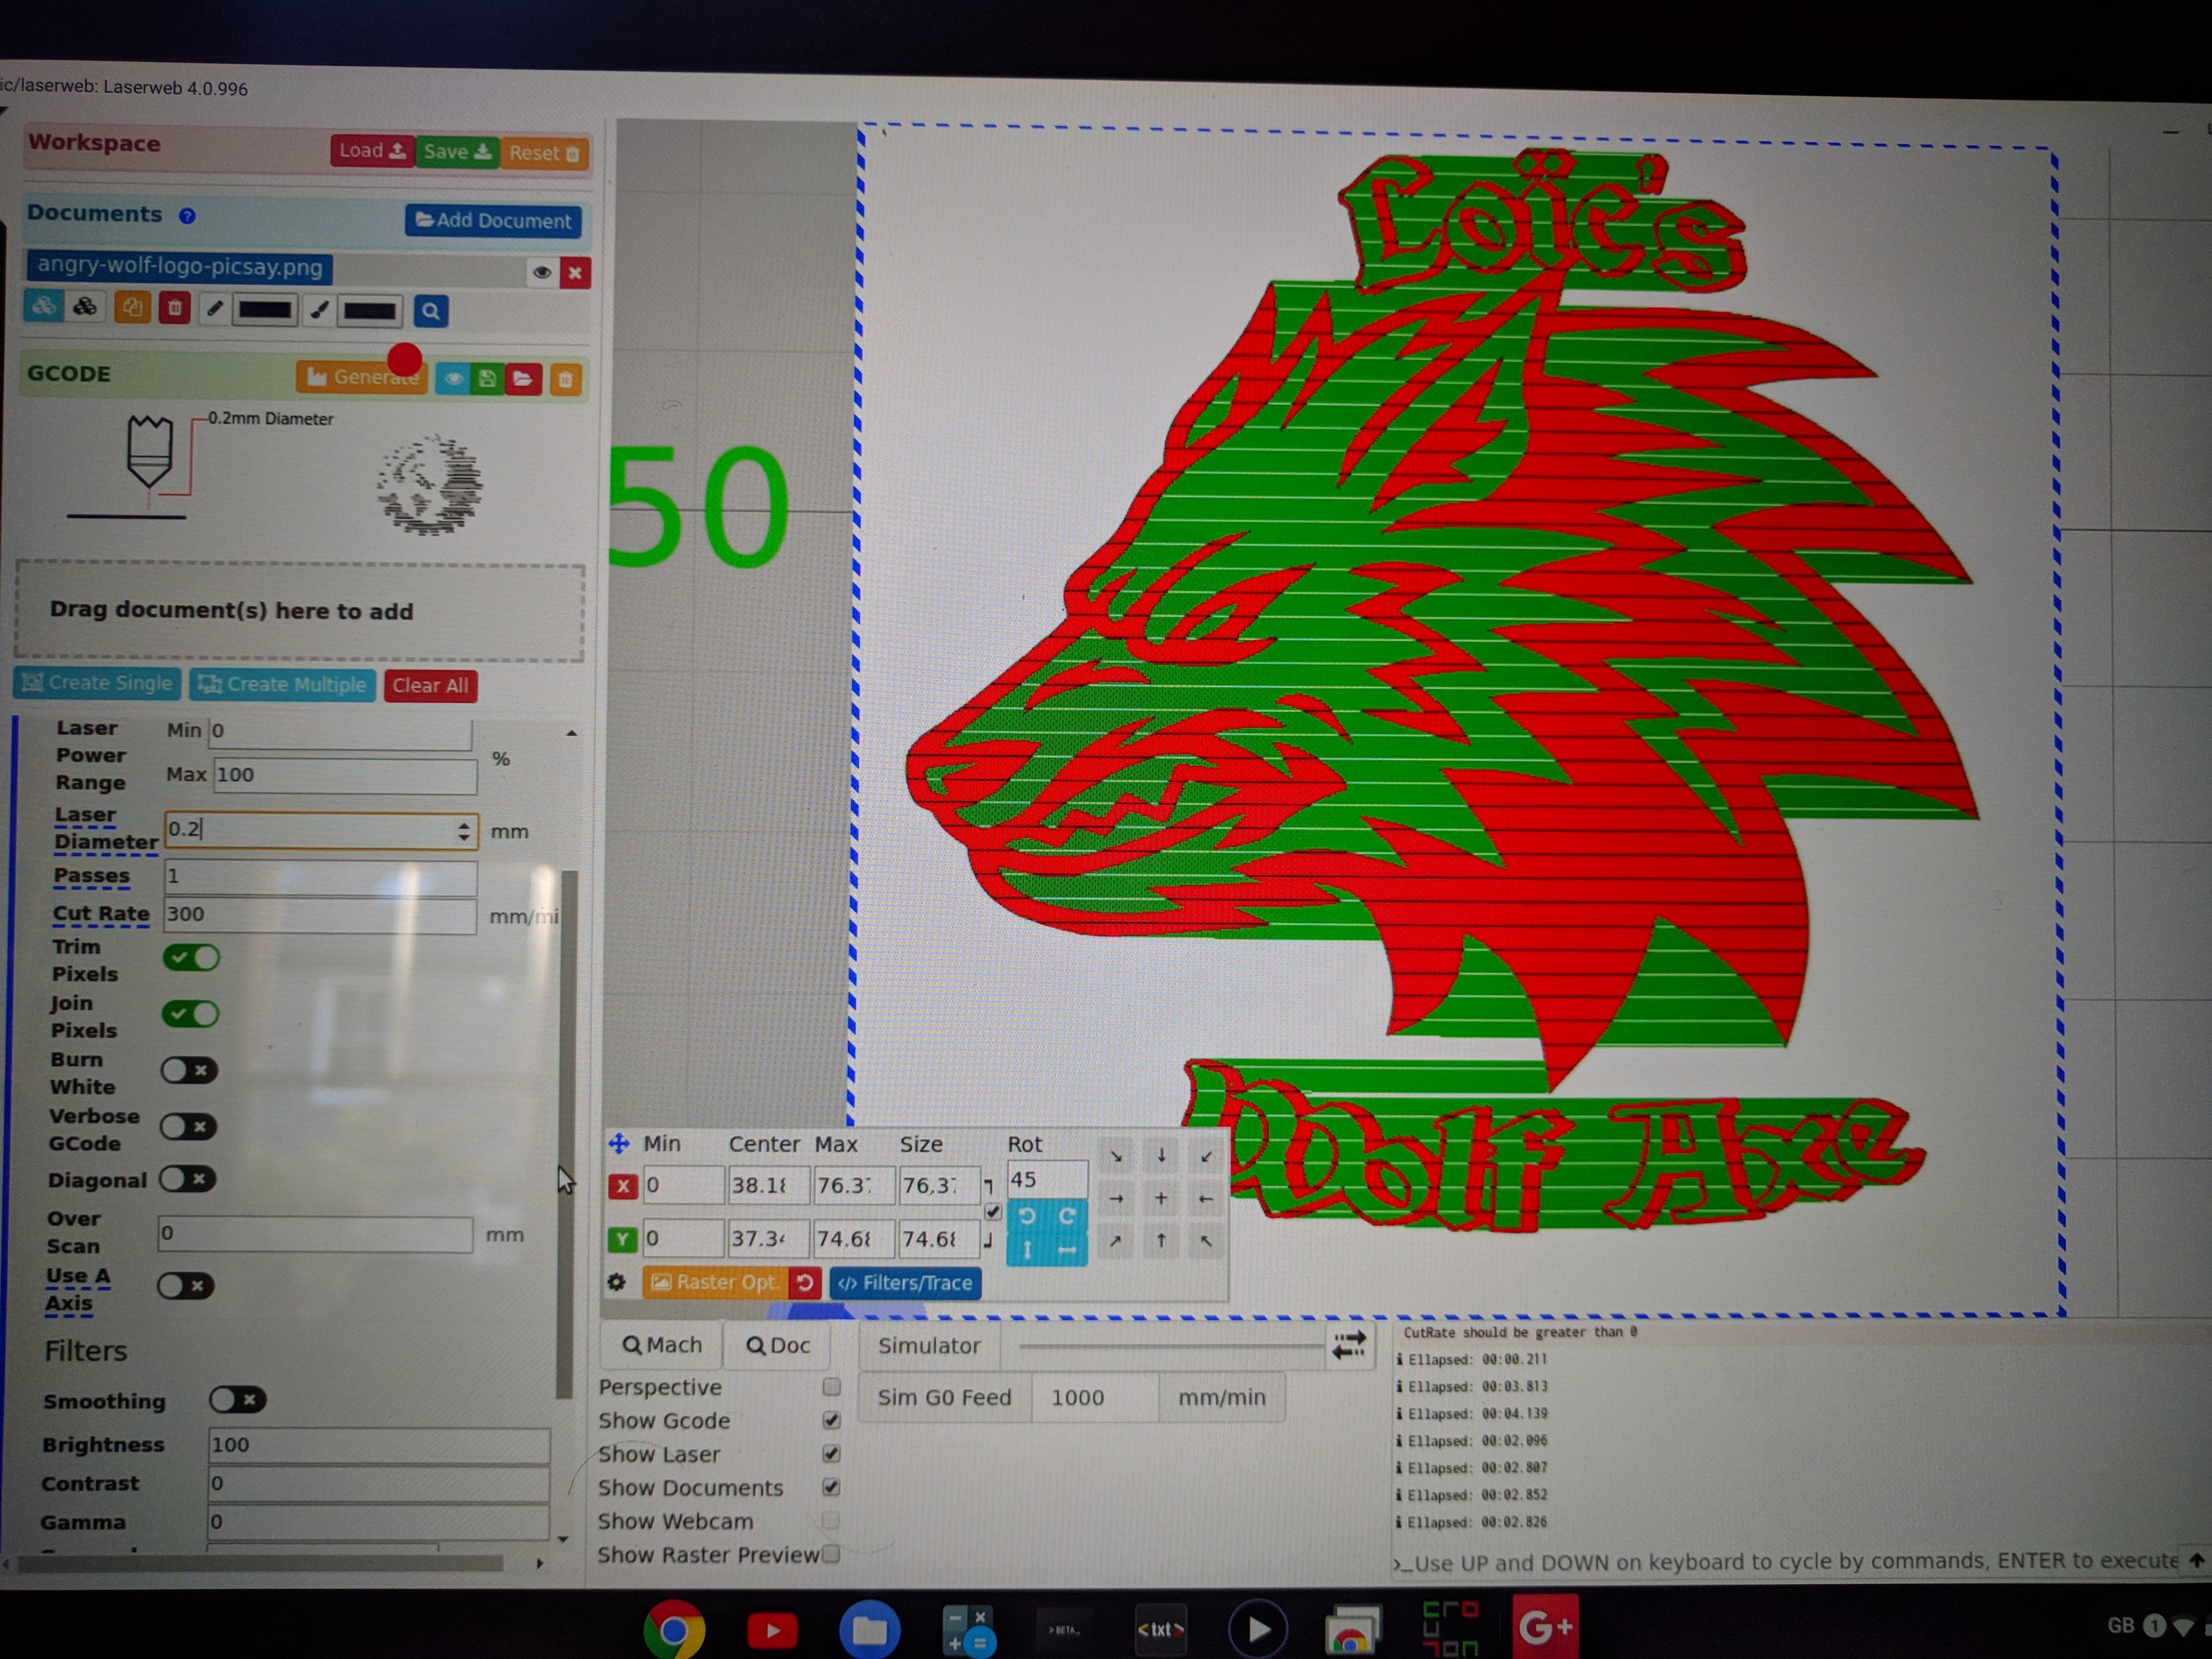
Task: Click the rotate counter-clockwise icon
Action: pyautogui.click(x=1027, y=1215)
